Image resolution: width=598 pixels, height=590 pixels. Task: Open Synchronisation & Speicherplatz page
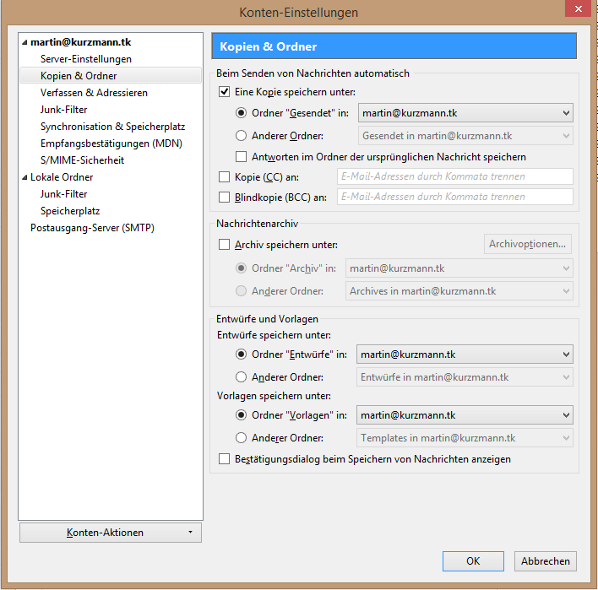click(113, 127)
